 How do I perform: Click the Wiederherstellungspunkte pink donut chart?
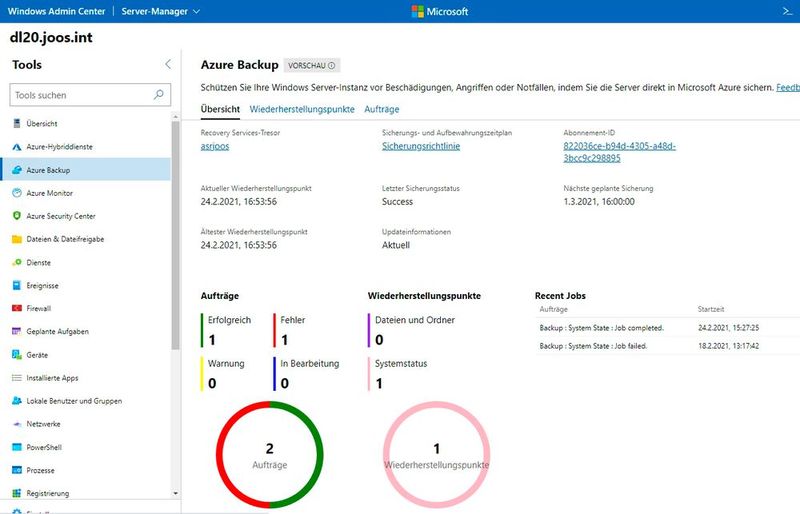pyautogui.click(x=436, y=454)
